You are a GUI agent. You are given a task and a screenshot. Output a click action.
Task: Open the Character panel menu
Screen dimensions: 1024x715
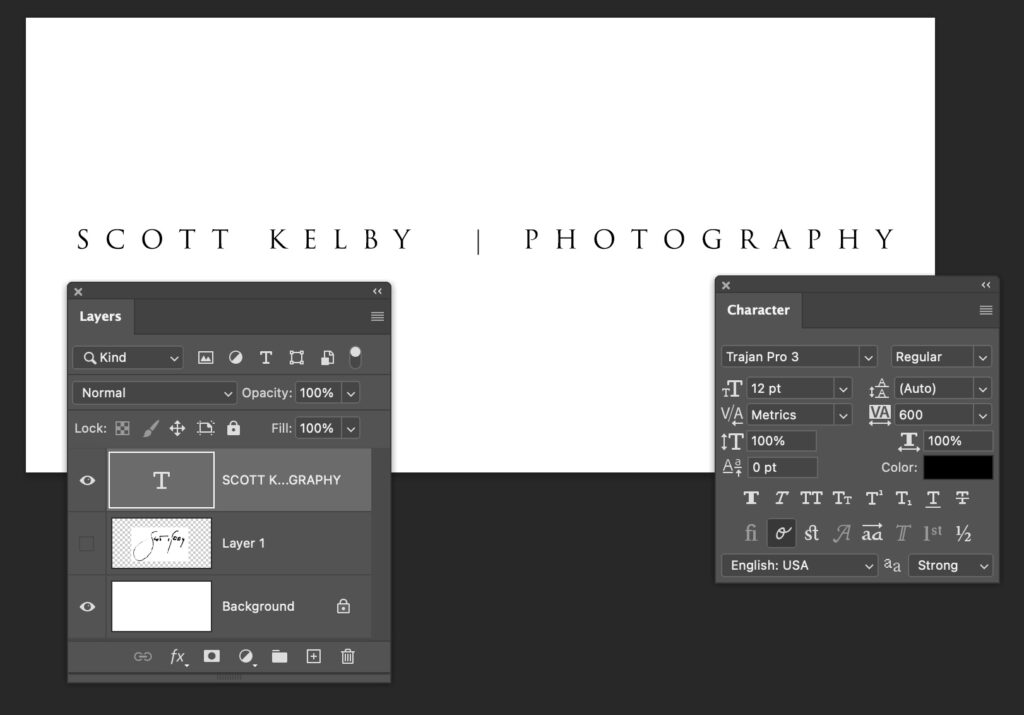986,310
